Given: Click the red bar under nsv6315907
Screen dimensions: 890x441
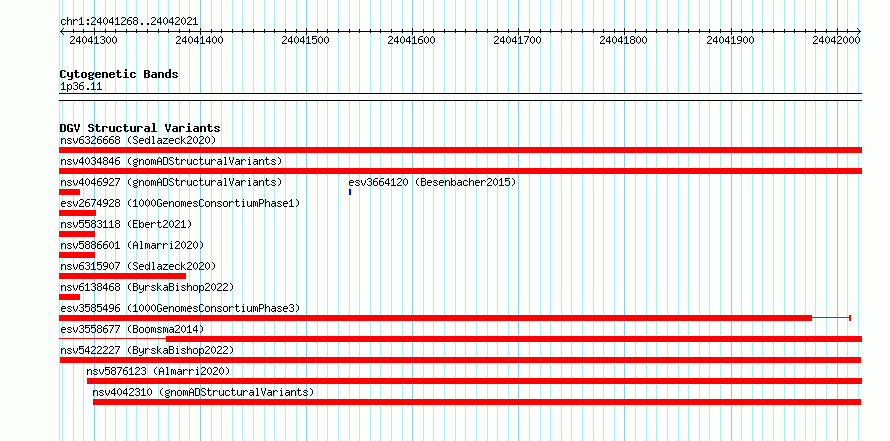Looking at the screenshot, I should click(x=123, y=276).
